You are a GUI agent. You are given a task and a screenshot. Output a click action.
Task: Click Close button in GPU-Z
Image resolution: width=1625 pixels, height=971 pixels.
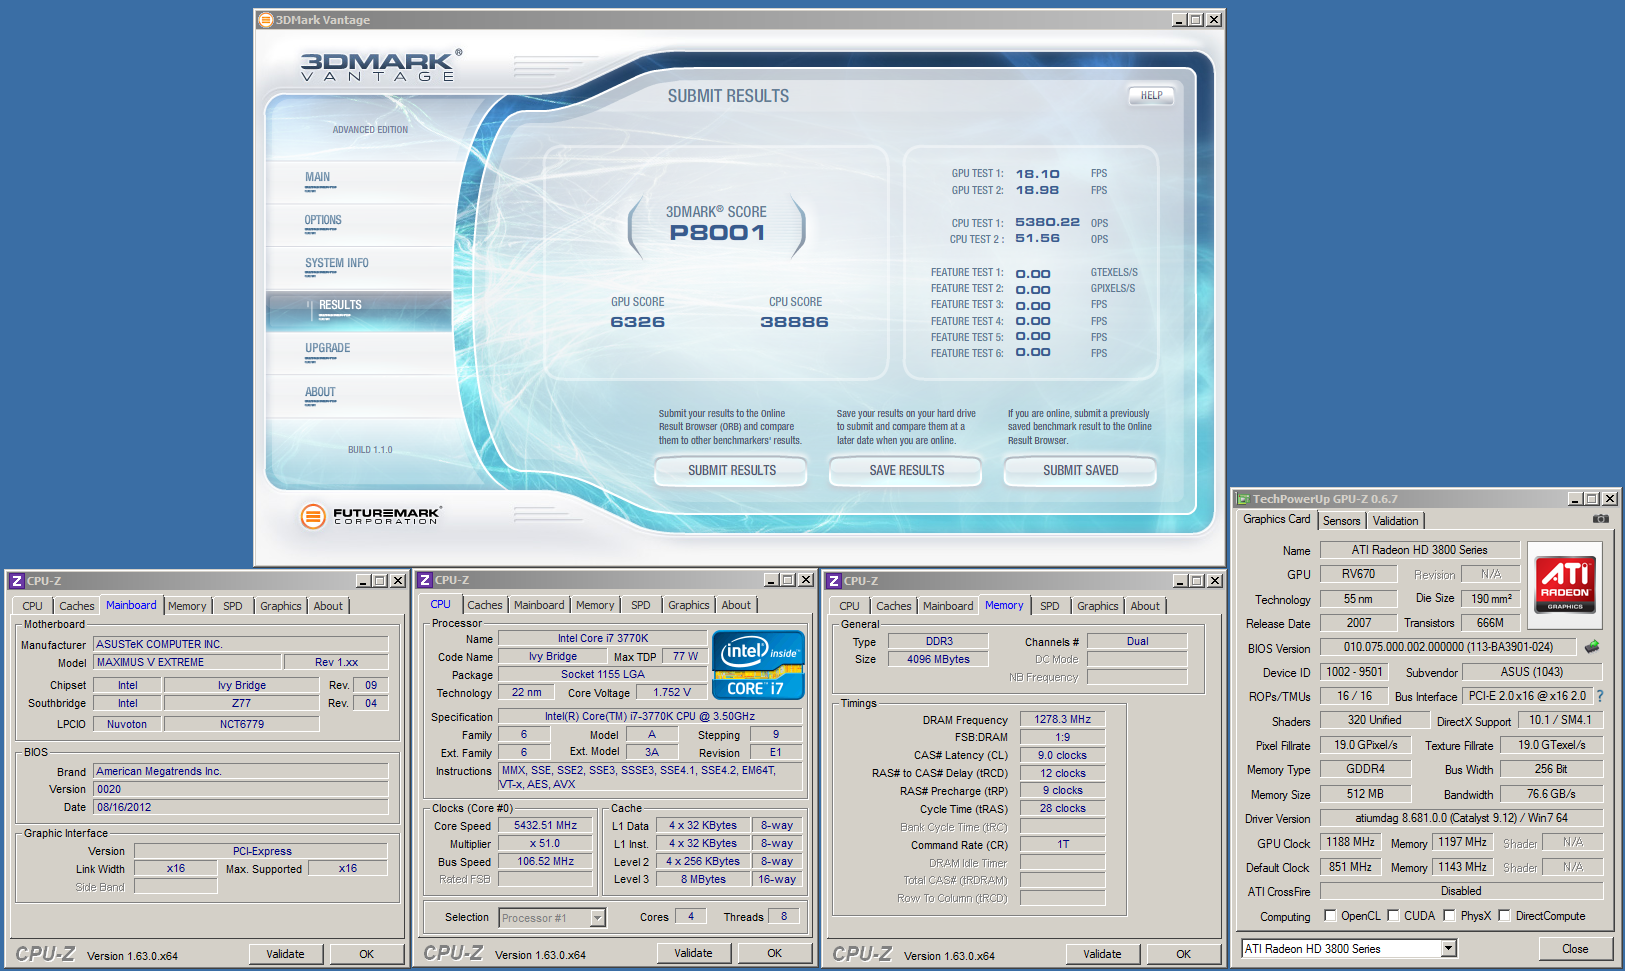(x=1575, y=949)
